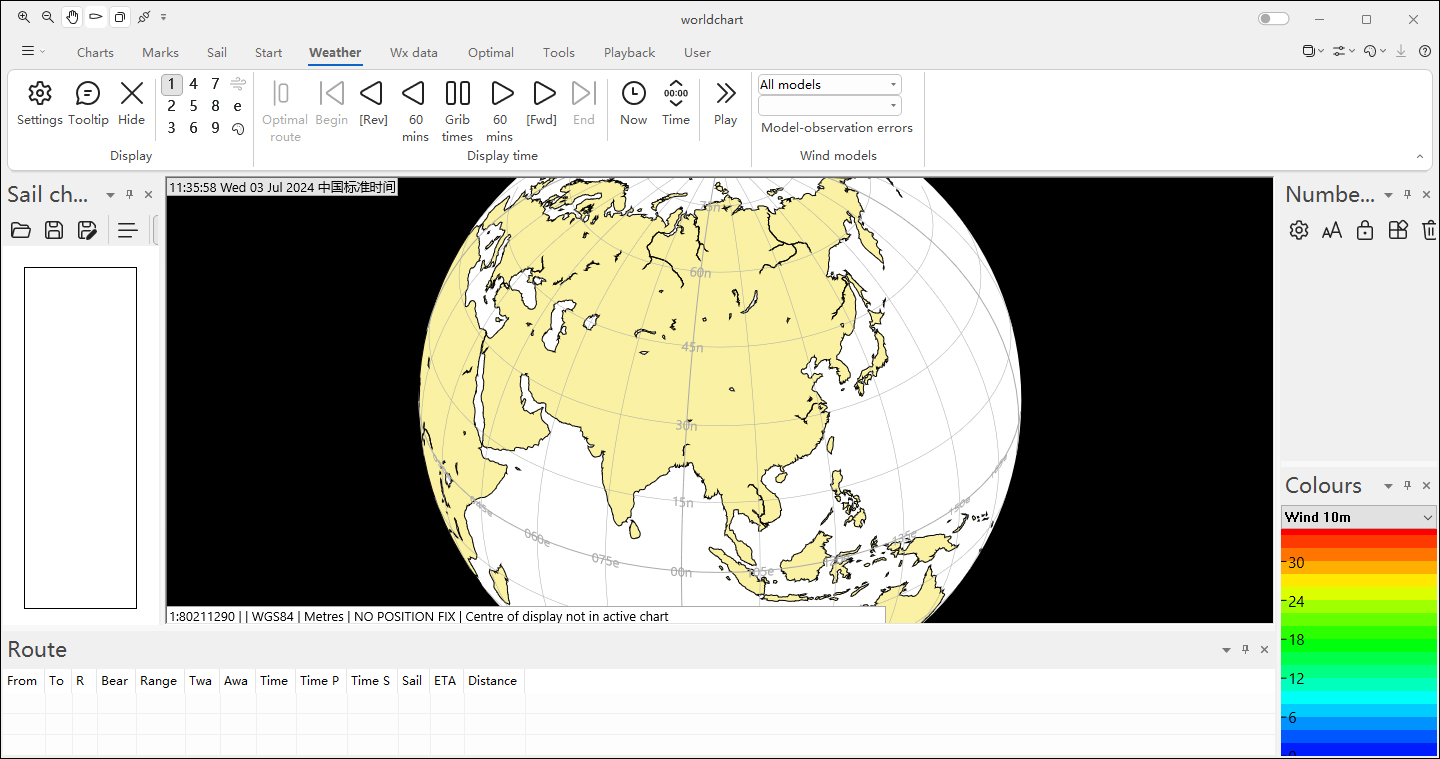The width and height of the screenshot is (1440, 759).
Task: Step back to previous Grib time [Rev]
Action: [x=372, y=95]
